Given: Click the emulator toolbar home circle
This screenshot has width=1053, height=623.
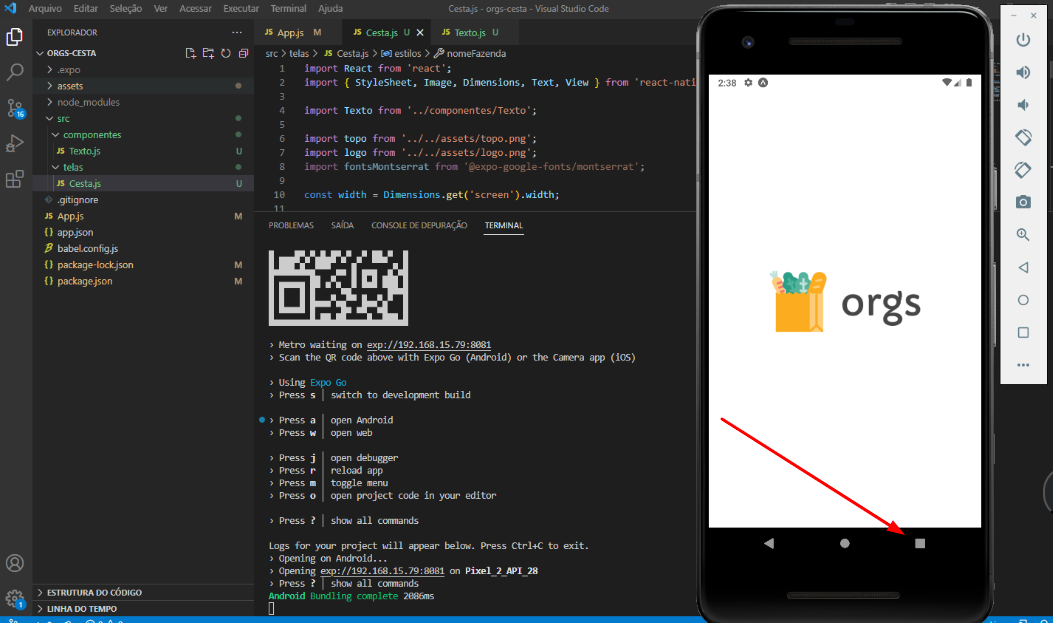Looking at the screenshot, I should coord(1023,300).
